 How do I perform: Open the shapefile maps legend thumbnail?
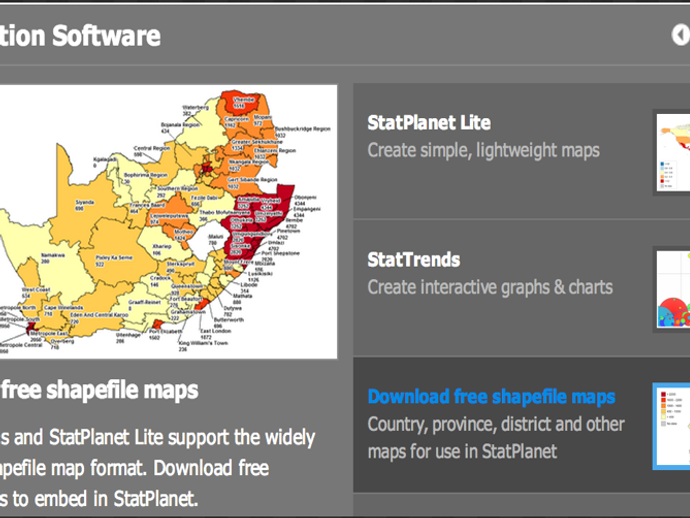(x=672, y=426)
